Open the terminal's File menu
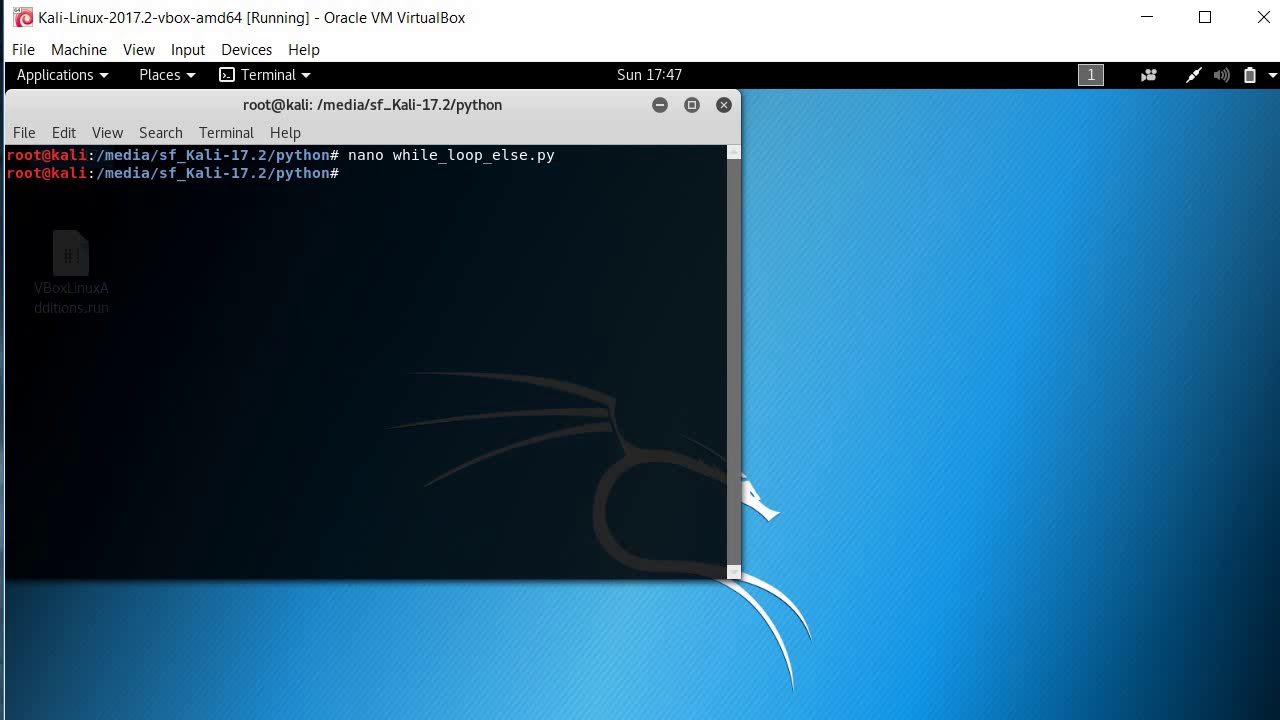This screenshot has width=1280, height=720. [x=24, y=132]
